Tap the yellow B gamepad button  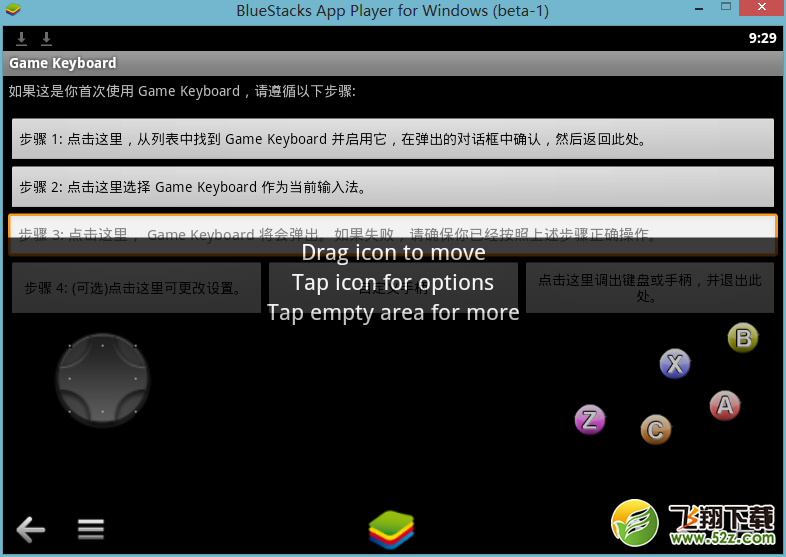coord(743,338)
